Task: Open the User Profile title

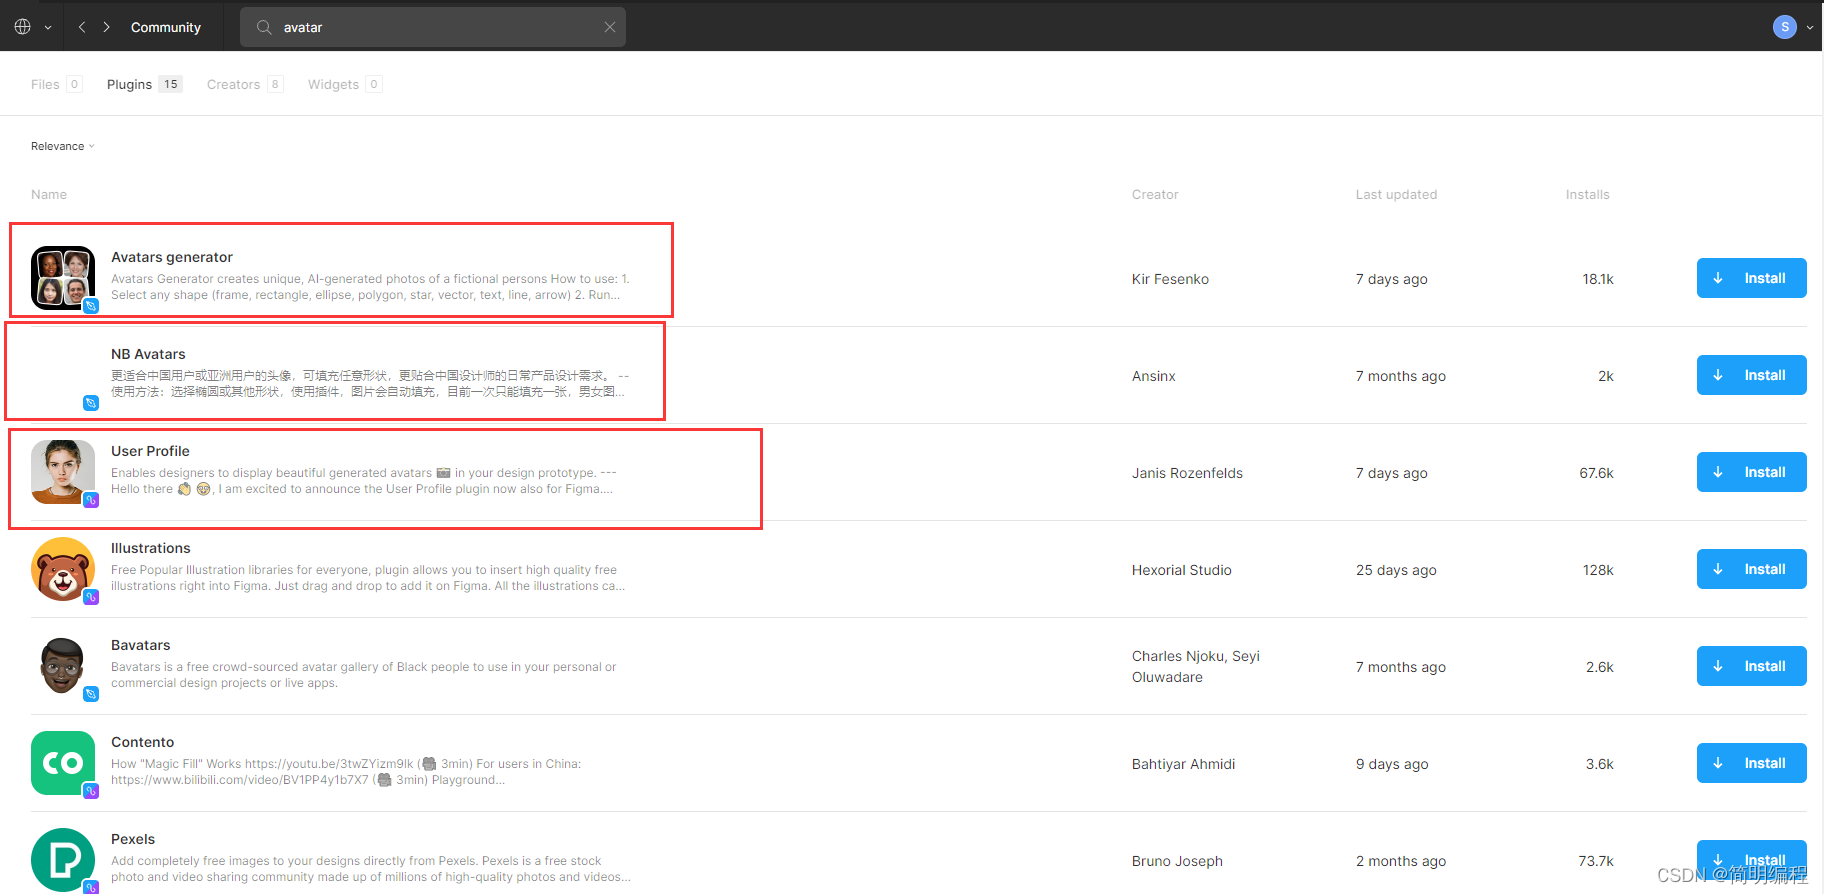Action: point(150,451)
